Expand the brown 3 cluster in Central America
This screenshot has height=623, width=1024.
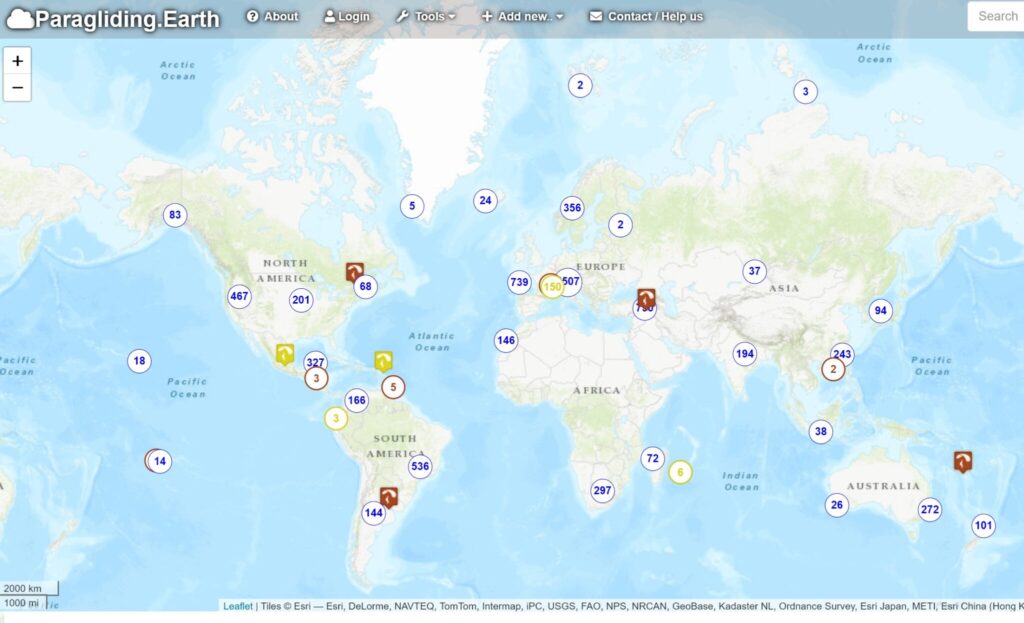pyautogui.click(x=316, y=378)
